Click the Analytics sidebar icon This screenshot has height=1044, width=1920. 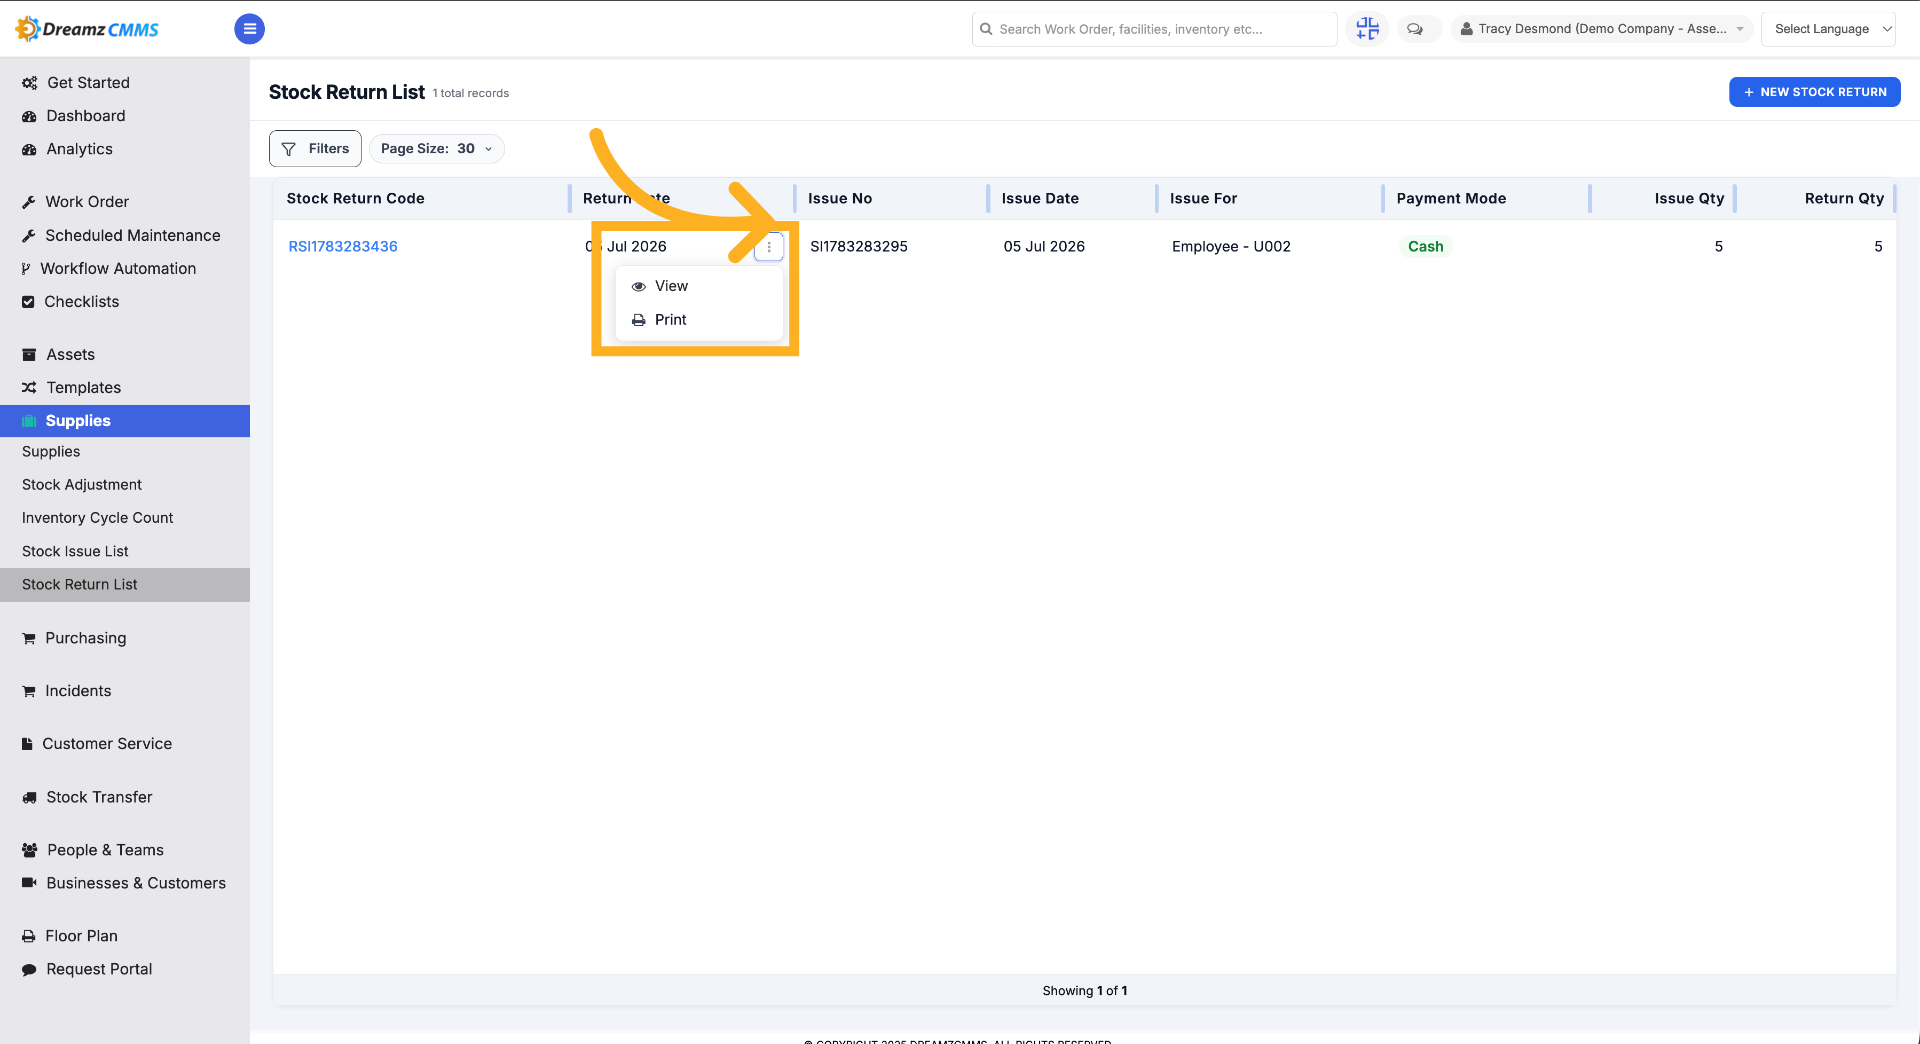pyautogui.click(x=29, y=149)
